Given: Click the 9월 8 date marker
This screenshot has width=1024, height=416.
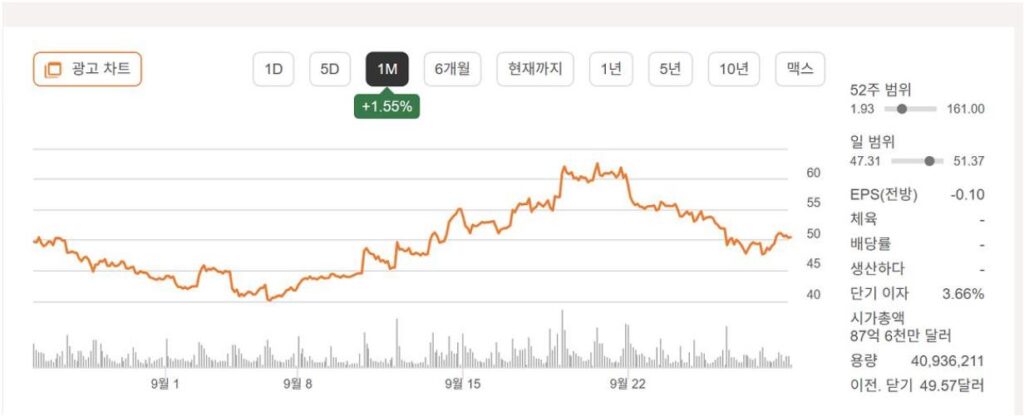Looking at the screenshot, I should coord(297,382).
